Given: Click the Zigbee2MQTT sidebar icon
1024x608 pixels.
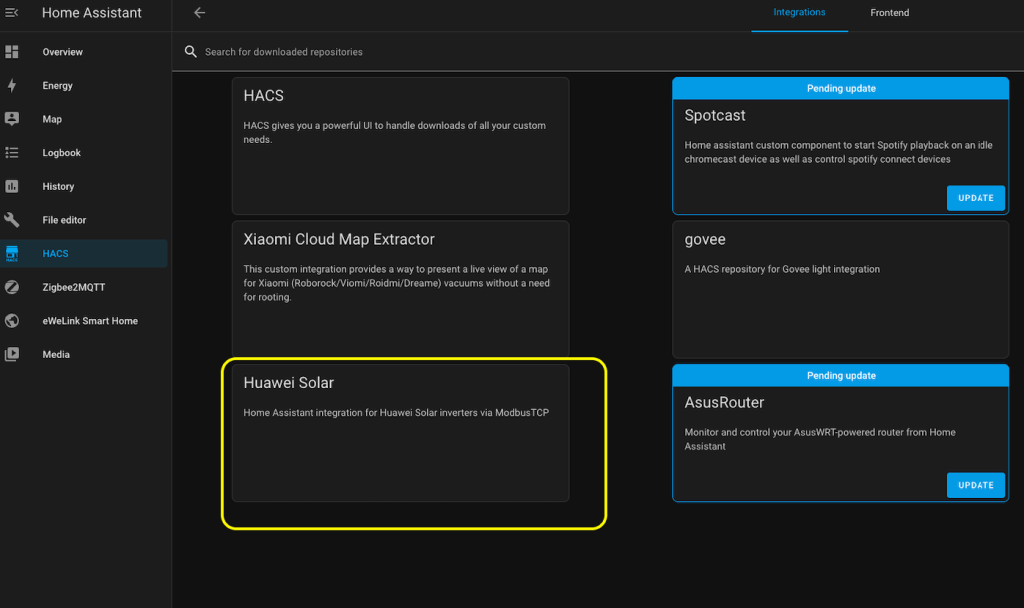Looking at the screenshot, I should pyautogui.click(x=12, y=287).
